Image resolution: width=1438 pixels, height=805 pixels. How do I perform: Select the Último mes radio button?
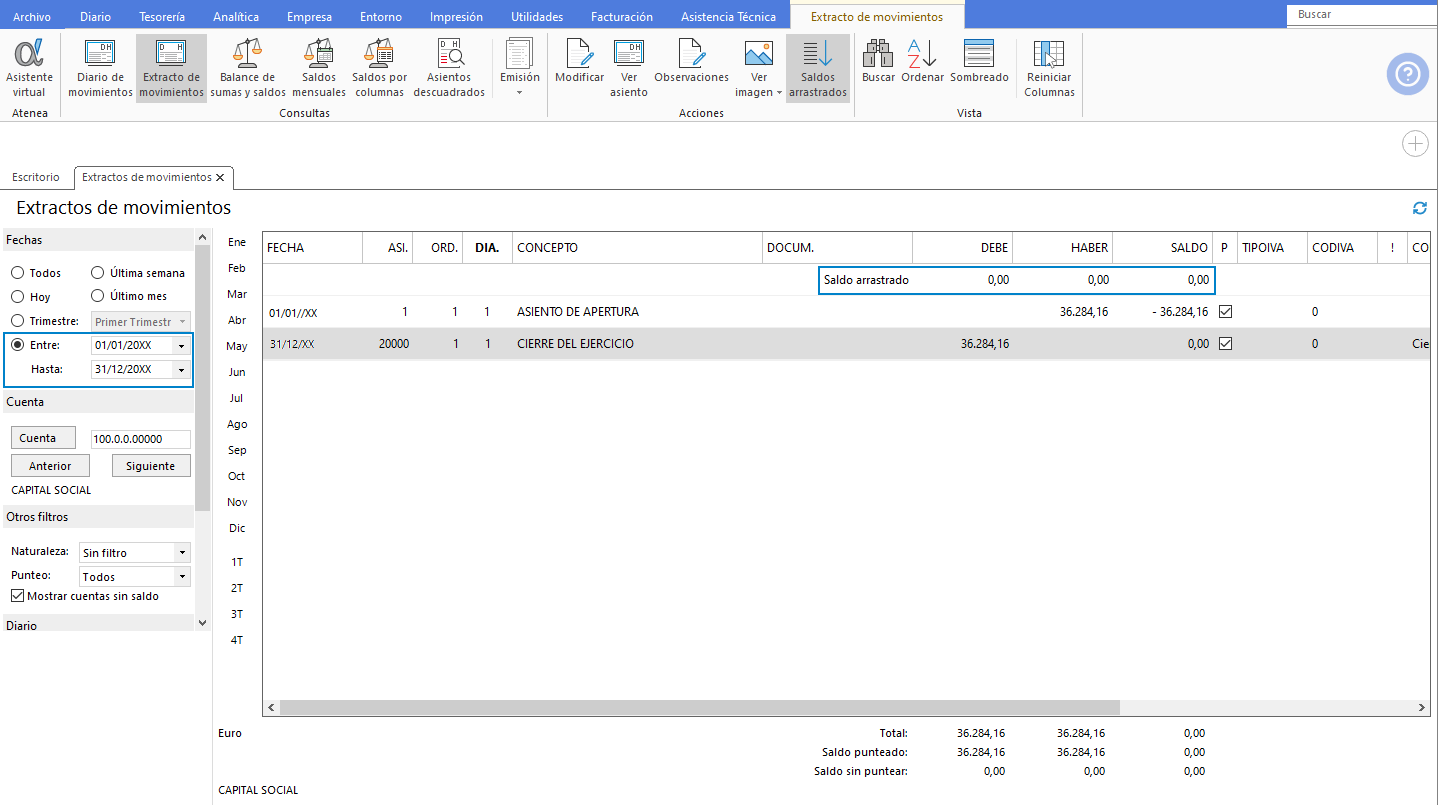click(x=98, y=296)
